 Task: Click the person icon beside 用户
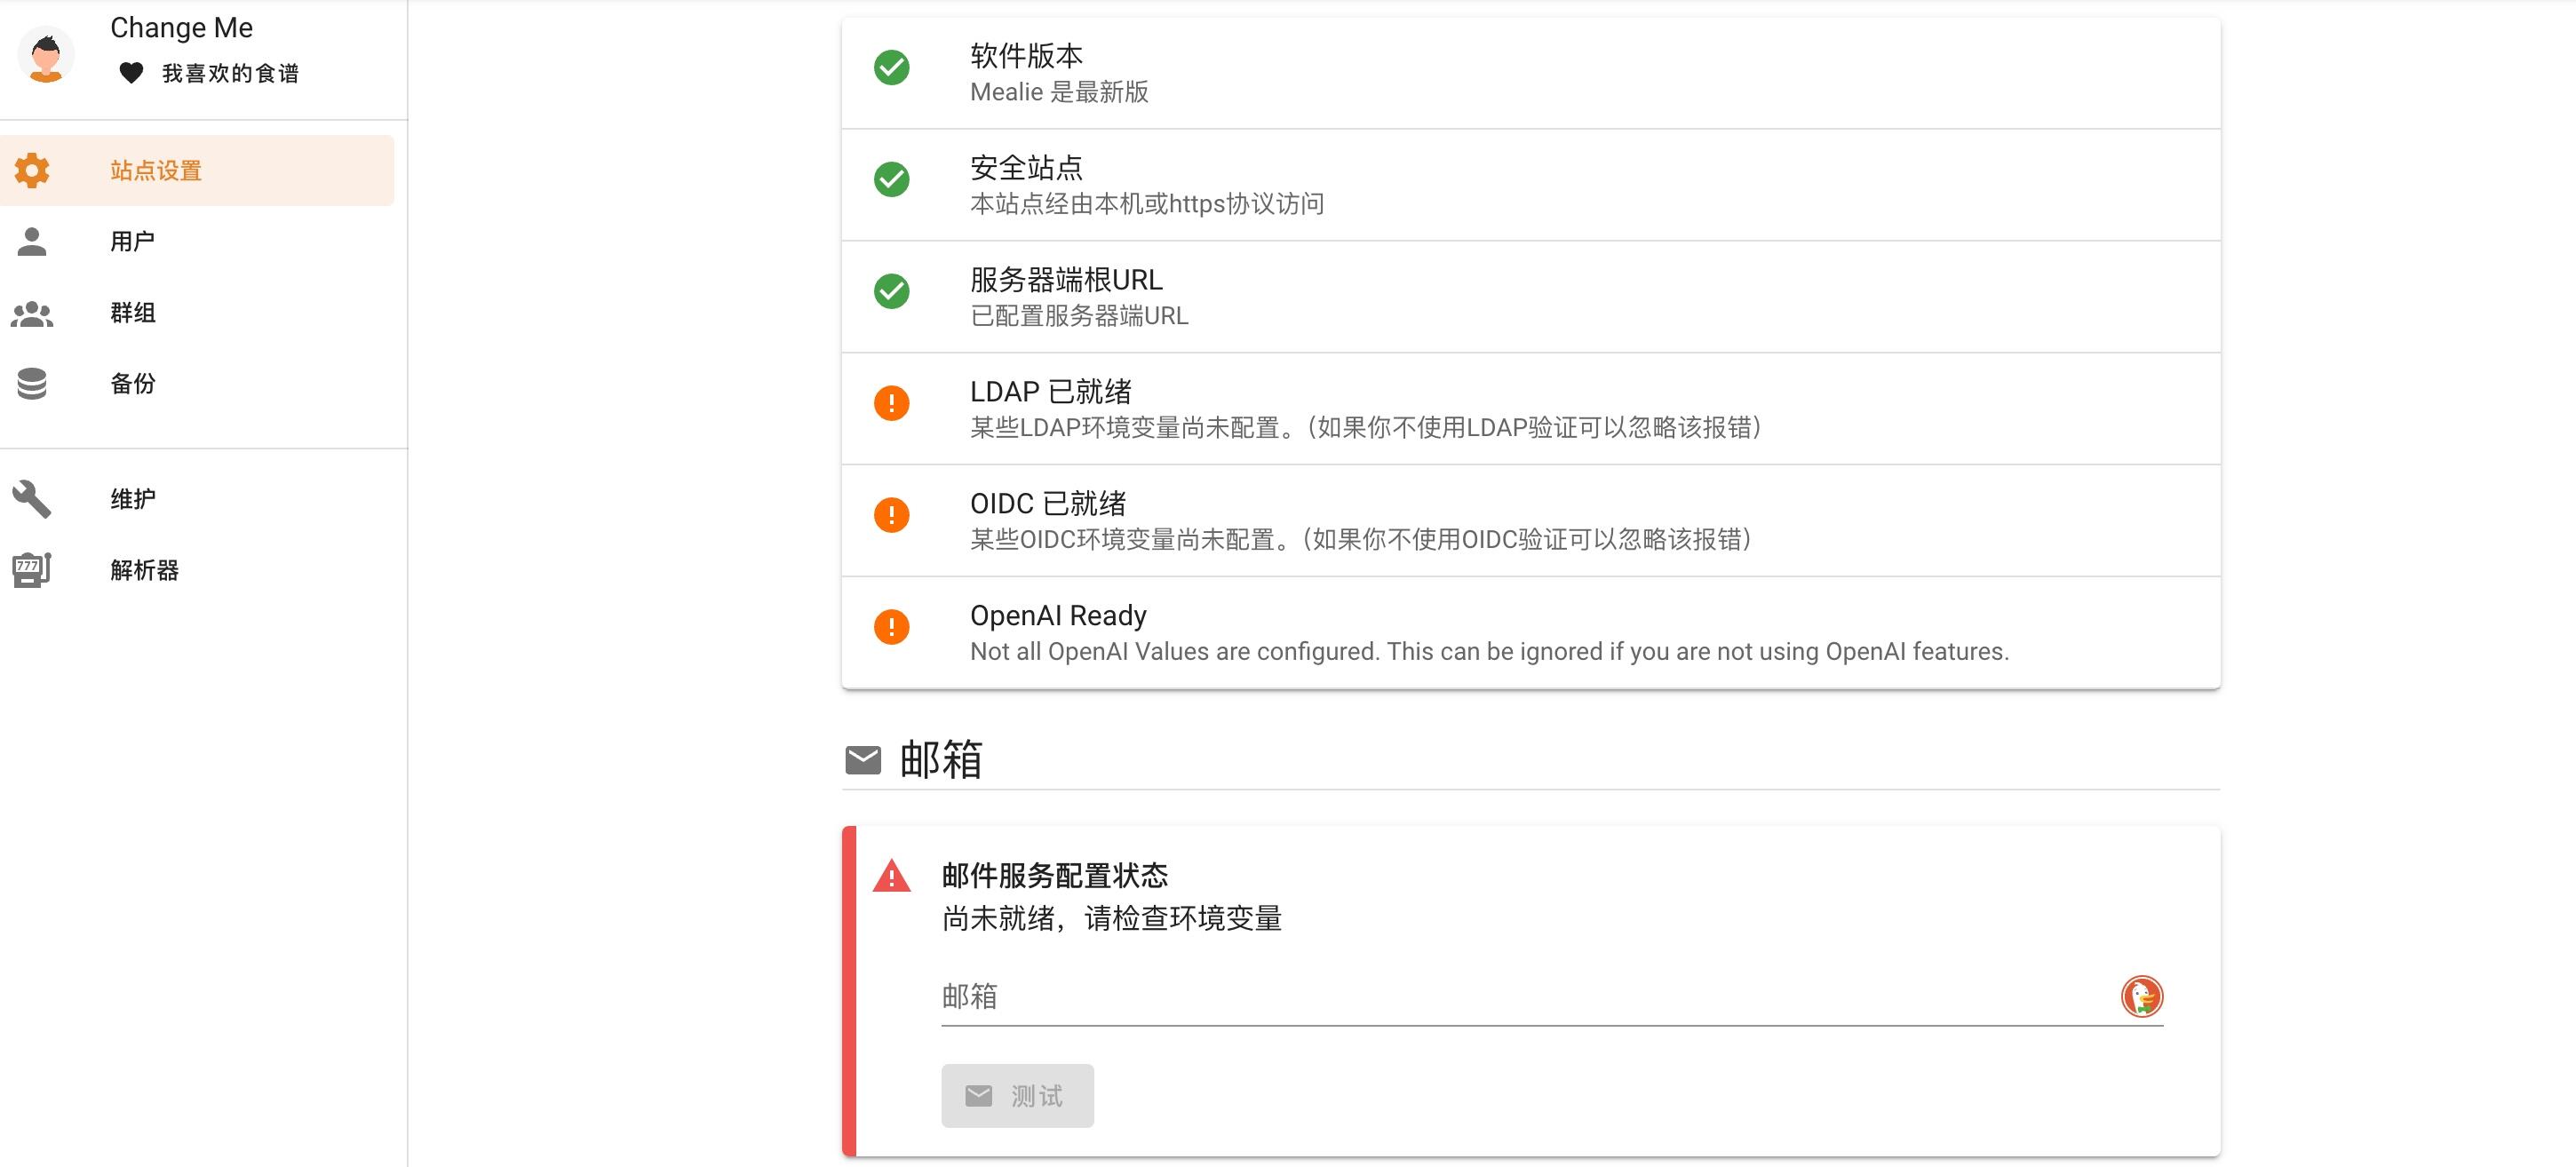click(x=32, y=241)
